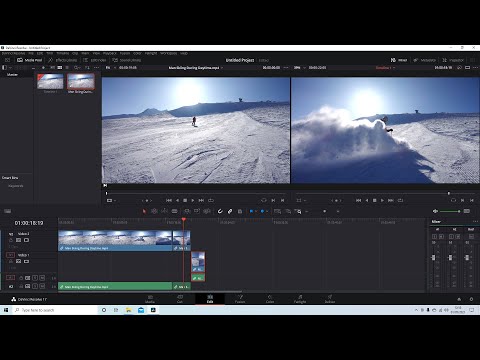Open File Explorer from the taskbar

coord(129,310)
